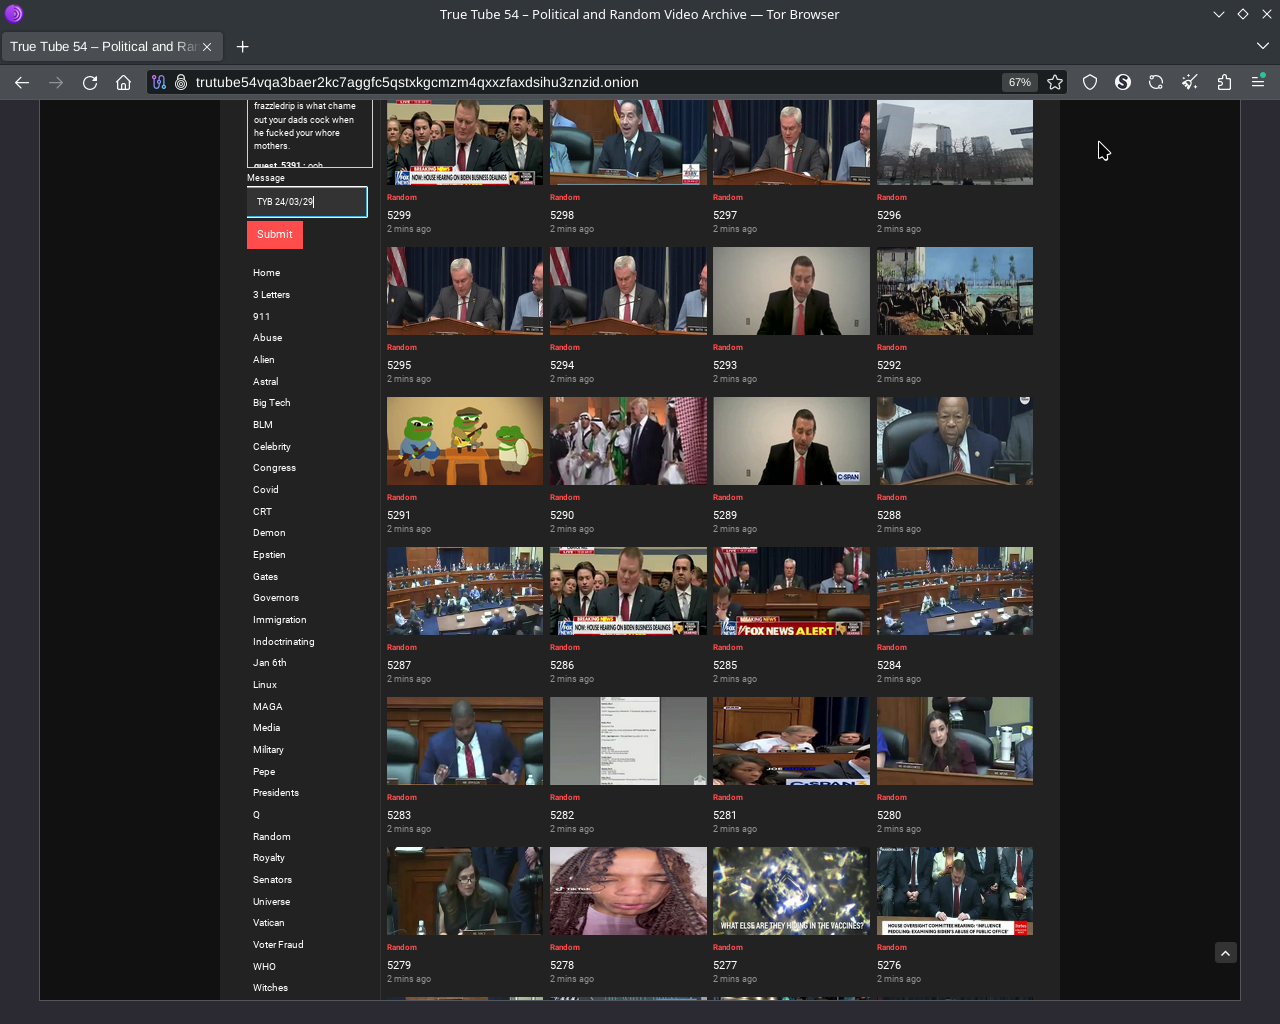The height and width of the screenshot is (1024, 1280).
Task: Open the Senators category
Action: click(x=273, y=880)
